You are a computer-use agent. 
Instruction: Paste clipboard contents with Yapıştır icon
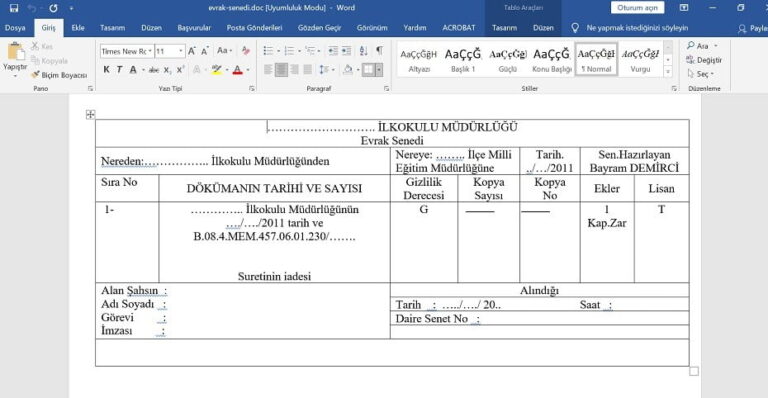(x=15, y=51)
